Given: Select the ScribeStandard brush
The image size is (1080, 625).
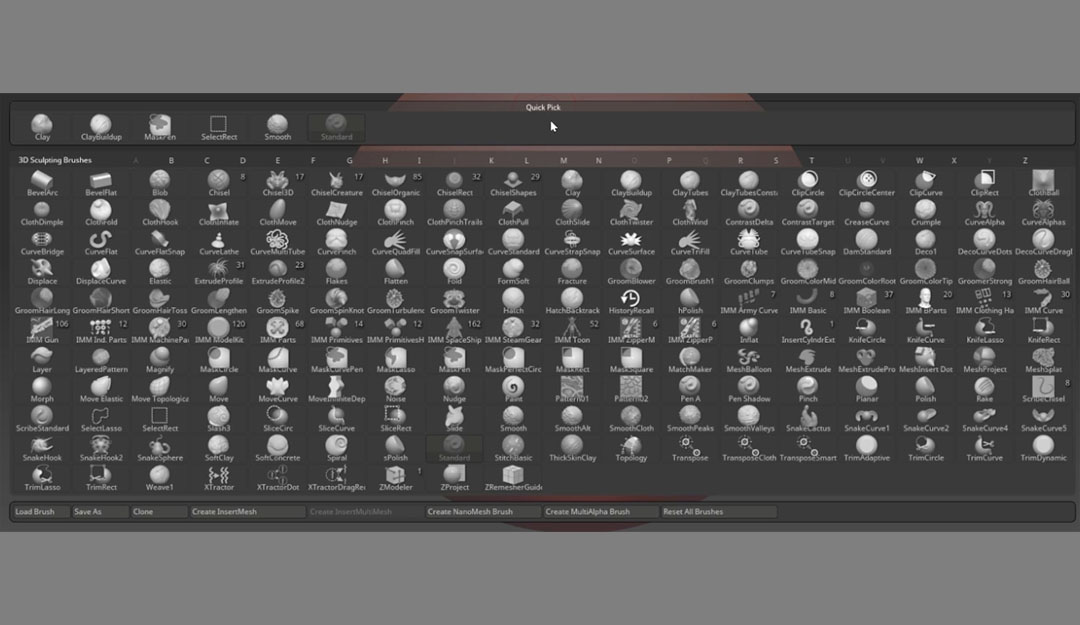Looking at the screenshot, I should pyautogui.click(x=42, y=420).
